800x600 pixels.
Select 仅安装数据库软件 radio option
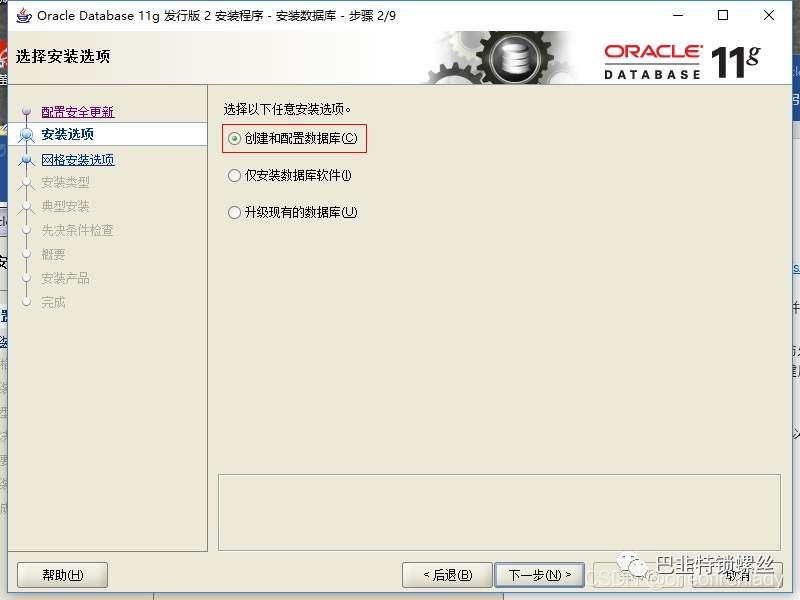point(234,176)
